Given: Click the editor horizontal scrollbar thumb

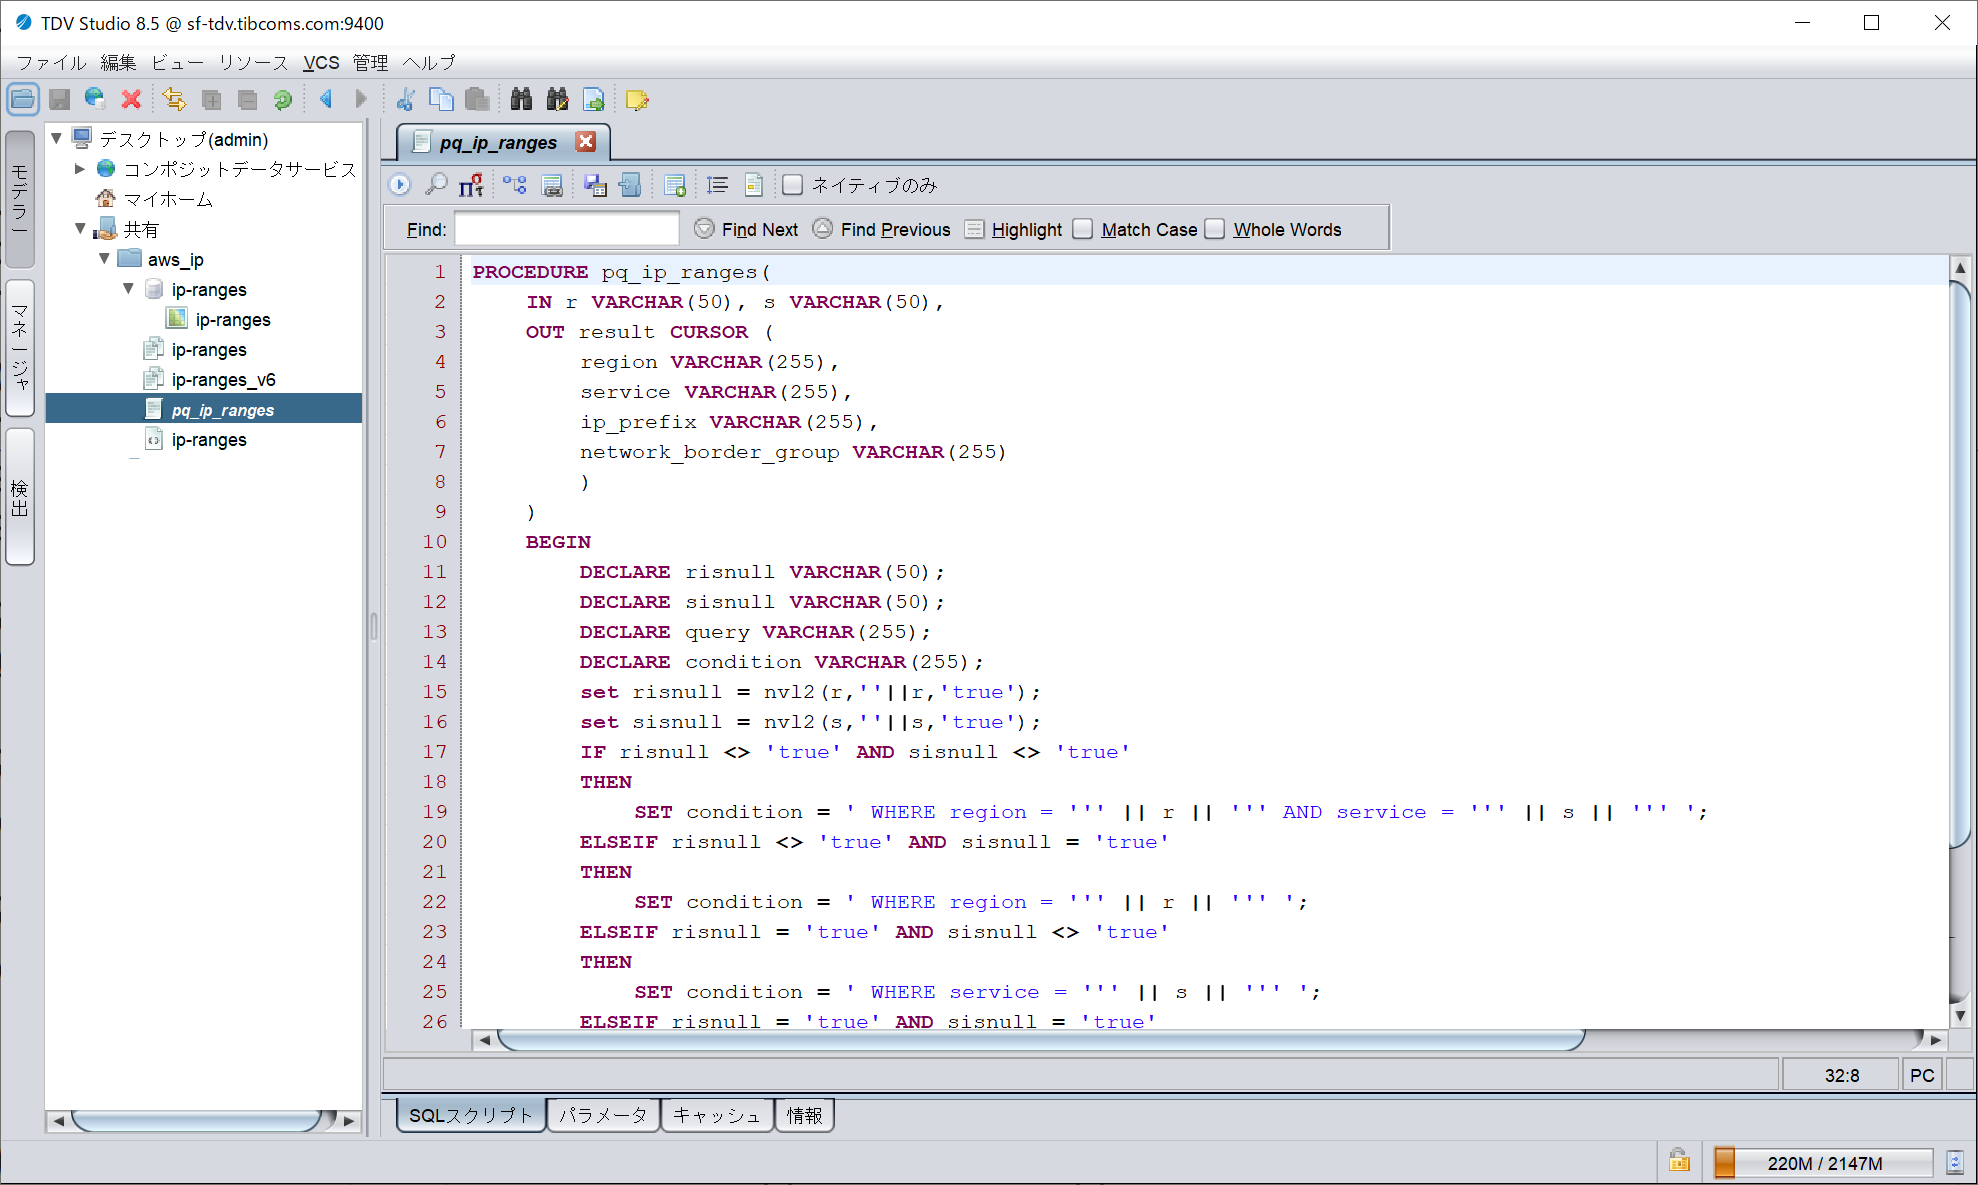Looking at the screenshot, I should point(1042,1040).
